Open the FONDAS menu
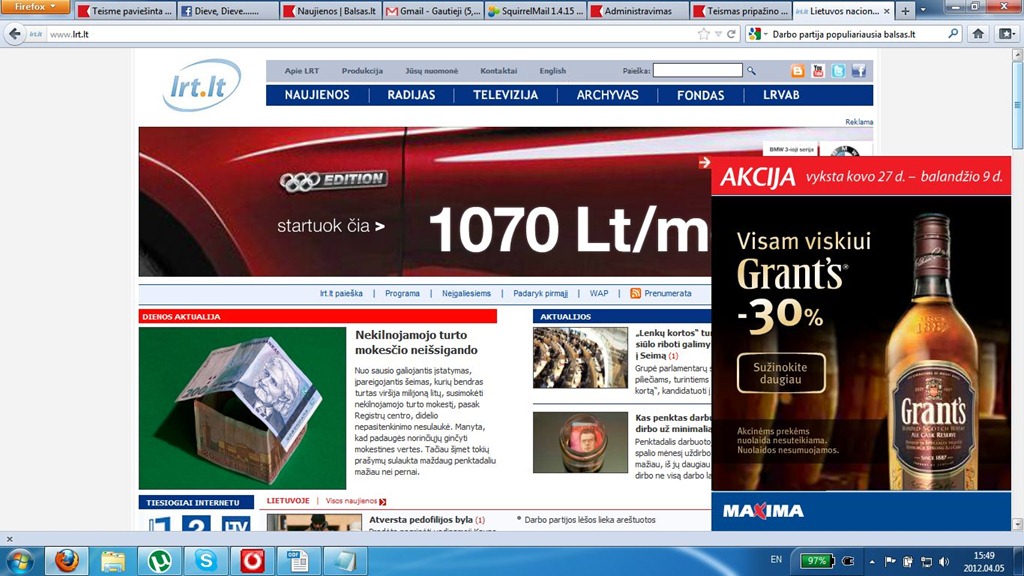The width and height of the screenshot is (1024, 576). [x=700, y=95]
